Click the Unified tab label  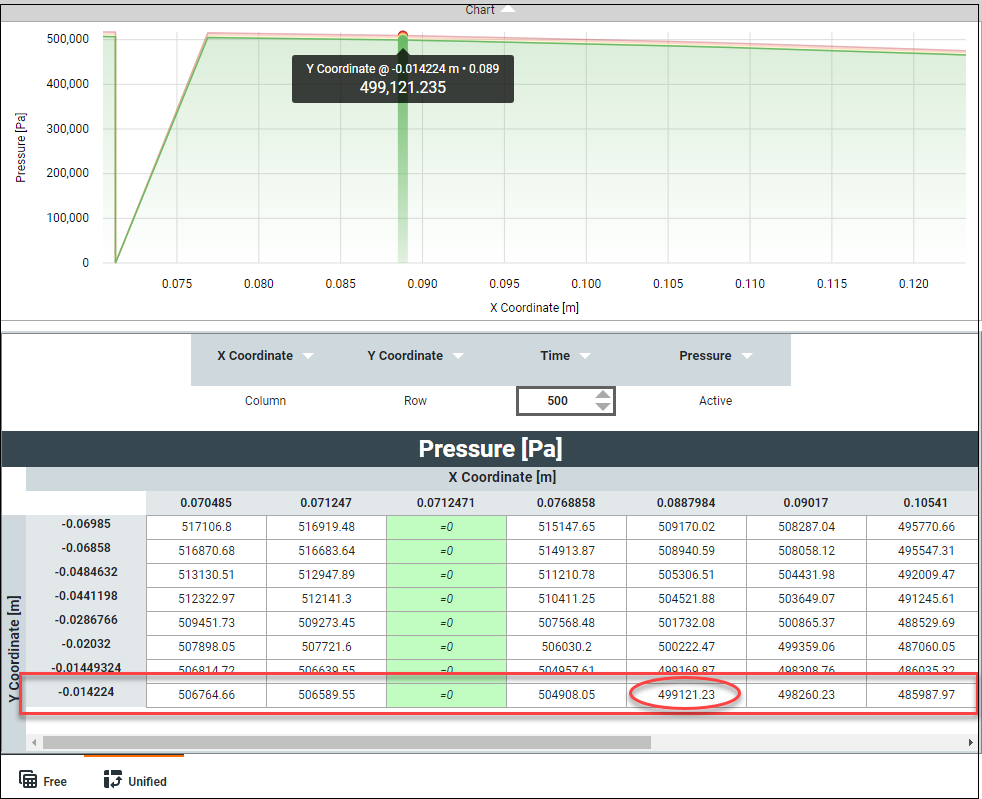(x=147, y=781)
